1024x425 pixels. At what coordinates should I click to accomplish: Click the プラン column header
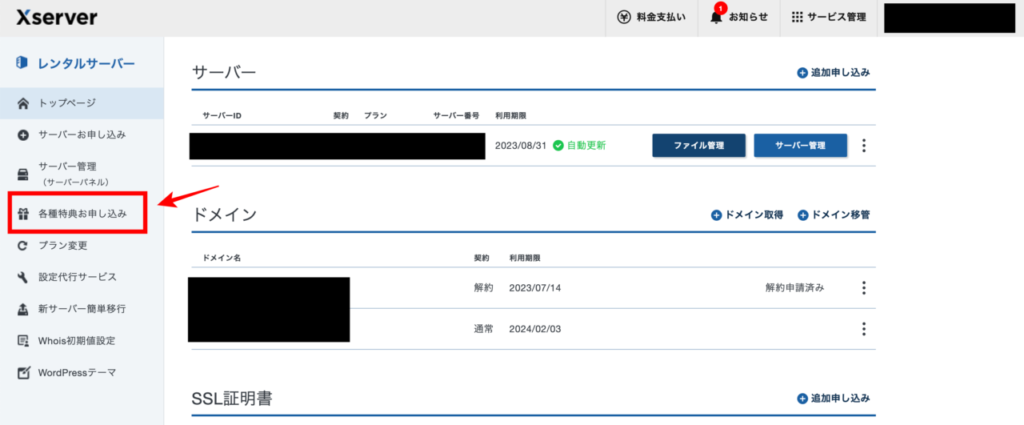(376, 116)
